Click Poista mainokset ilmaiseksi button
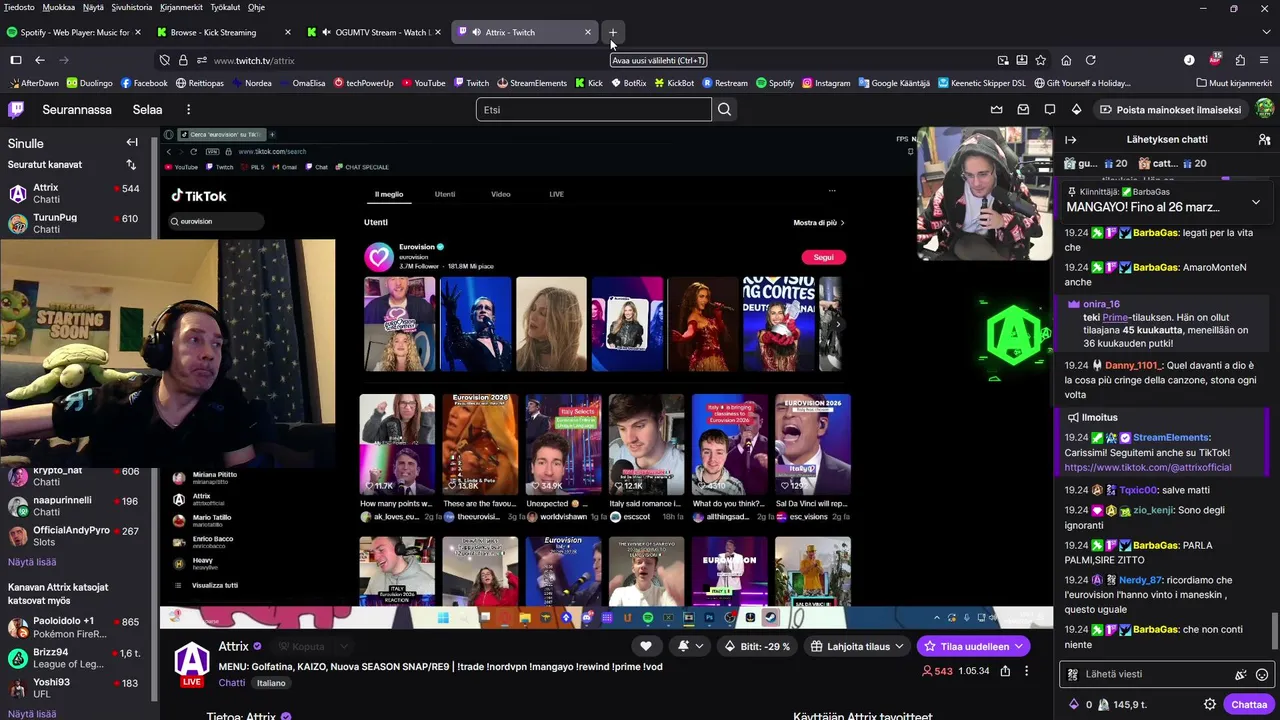Viewport: 1280px width, 720px height. 1170,109
